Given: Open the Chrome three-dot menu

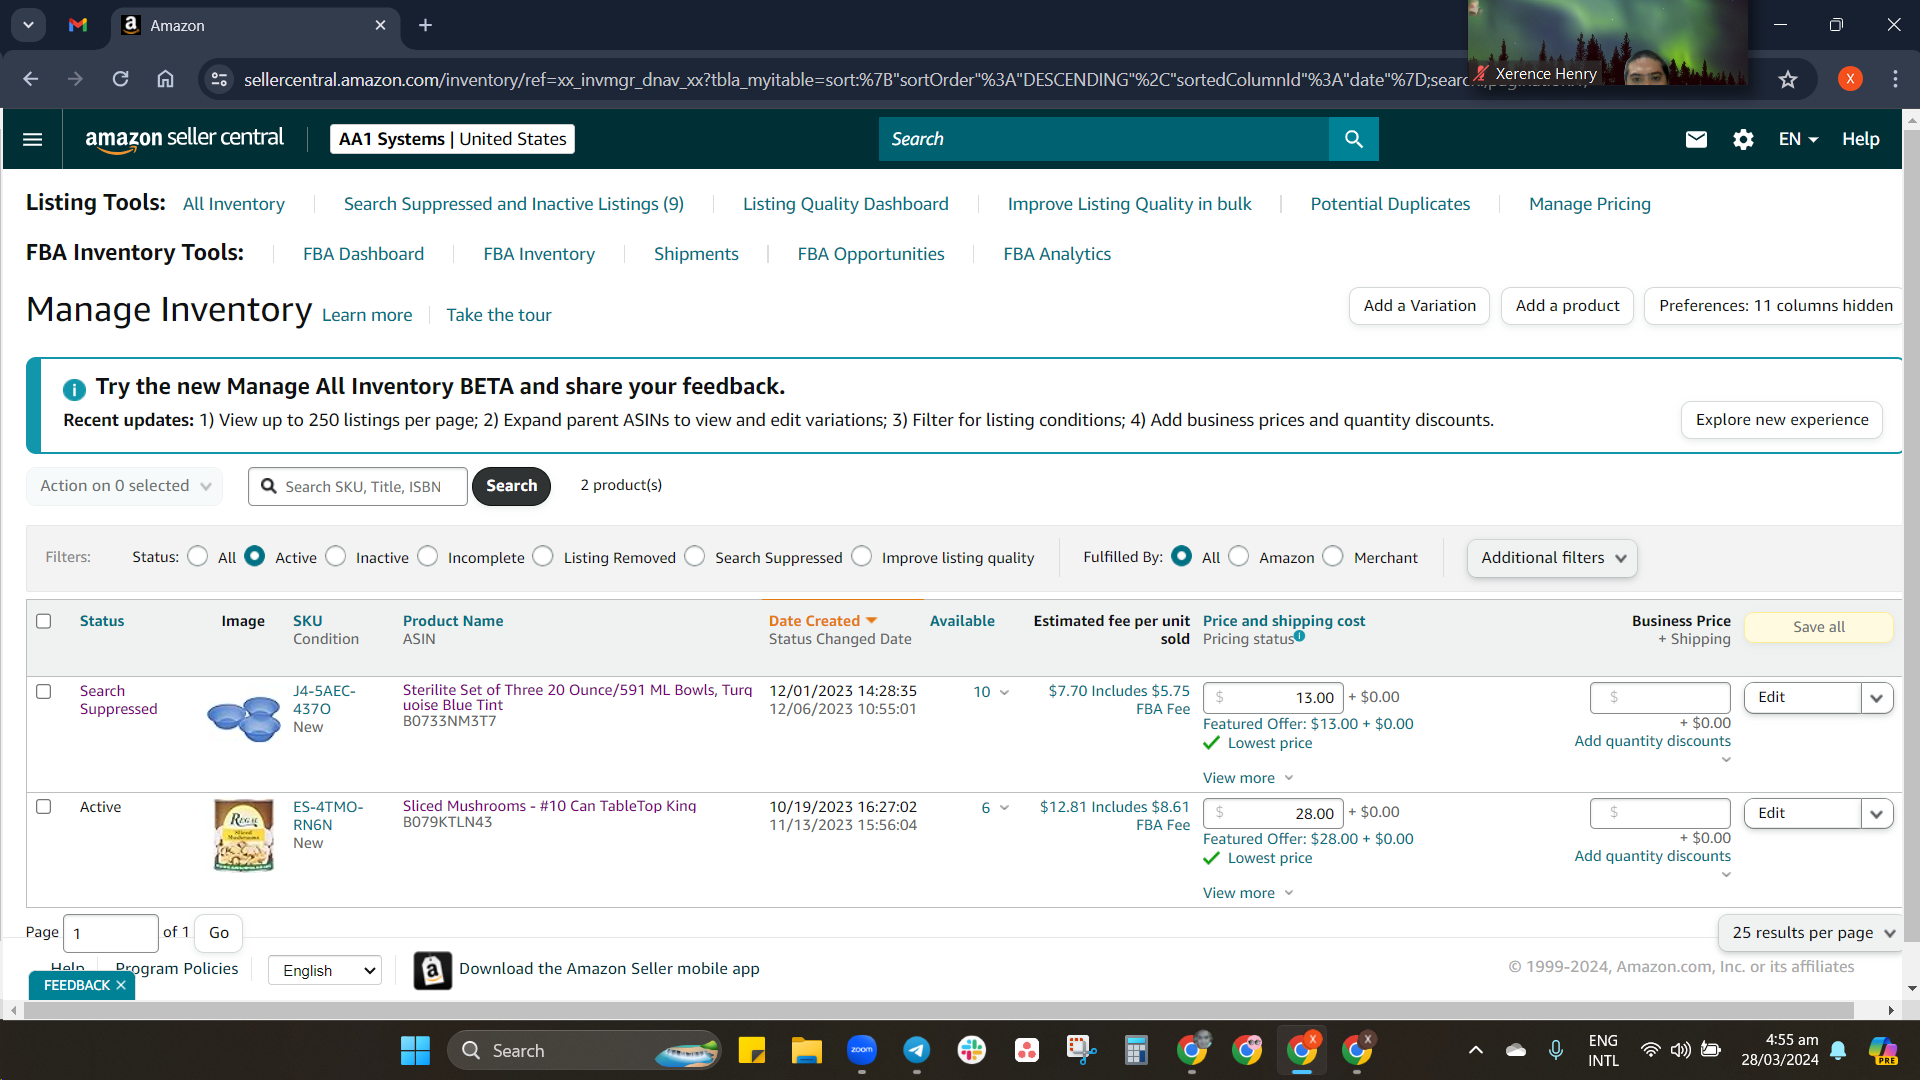Looking at the screenshot, I should (x=1895, y=79).
